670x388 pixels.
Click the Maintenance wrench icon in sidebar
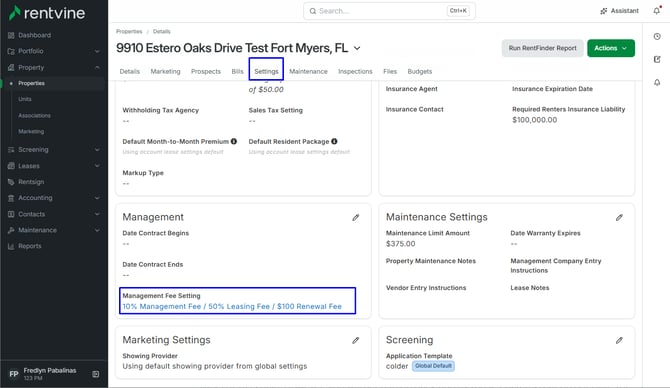point(11,230)
